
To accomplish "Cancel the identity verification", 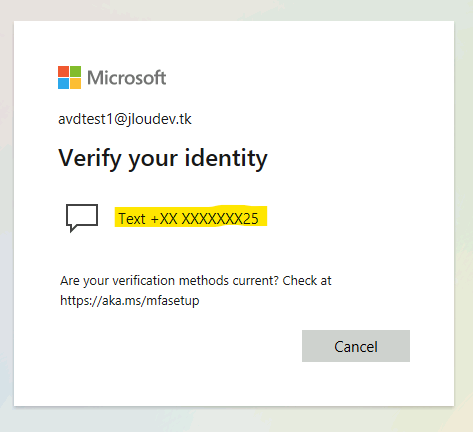I will pos(356,346).
